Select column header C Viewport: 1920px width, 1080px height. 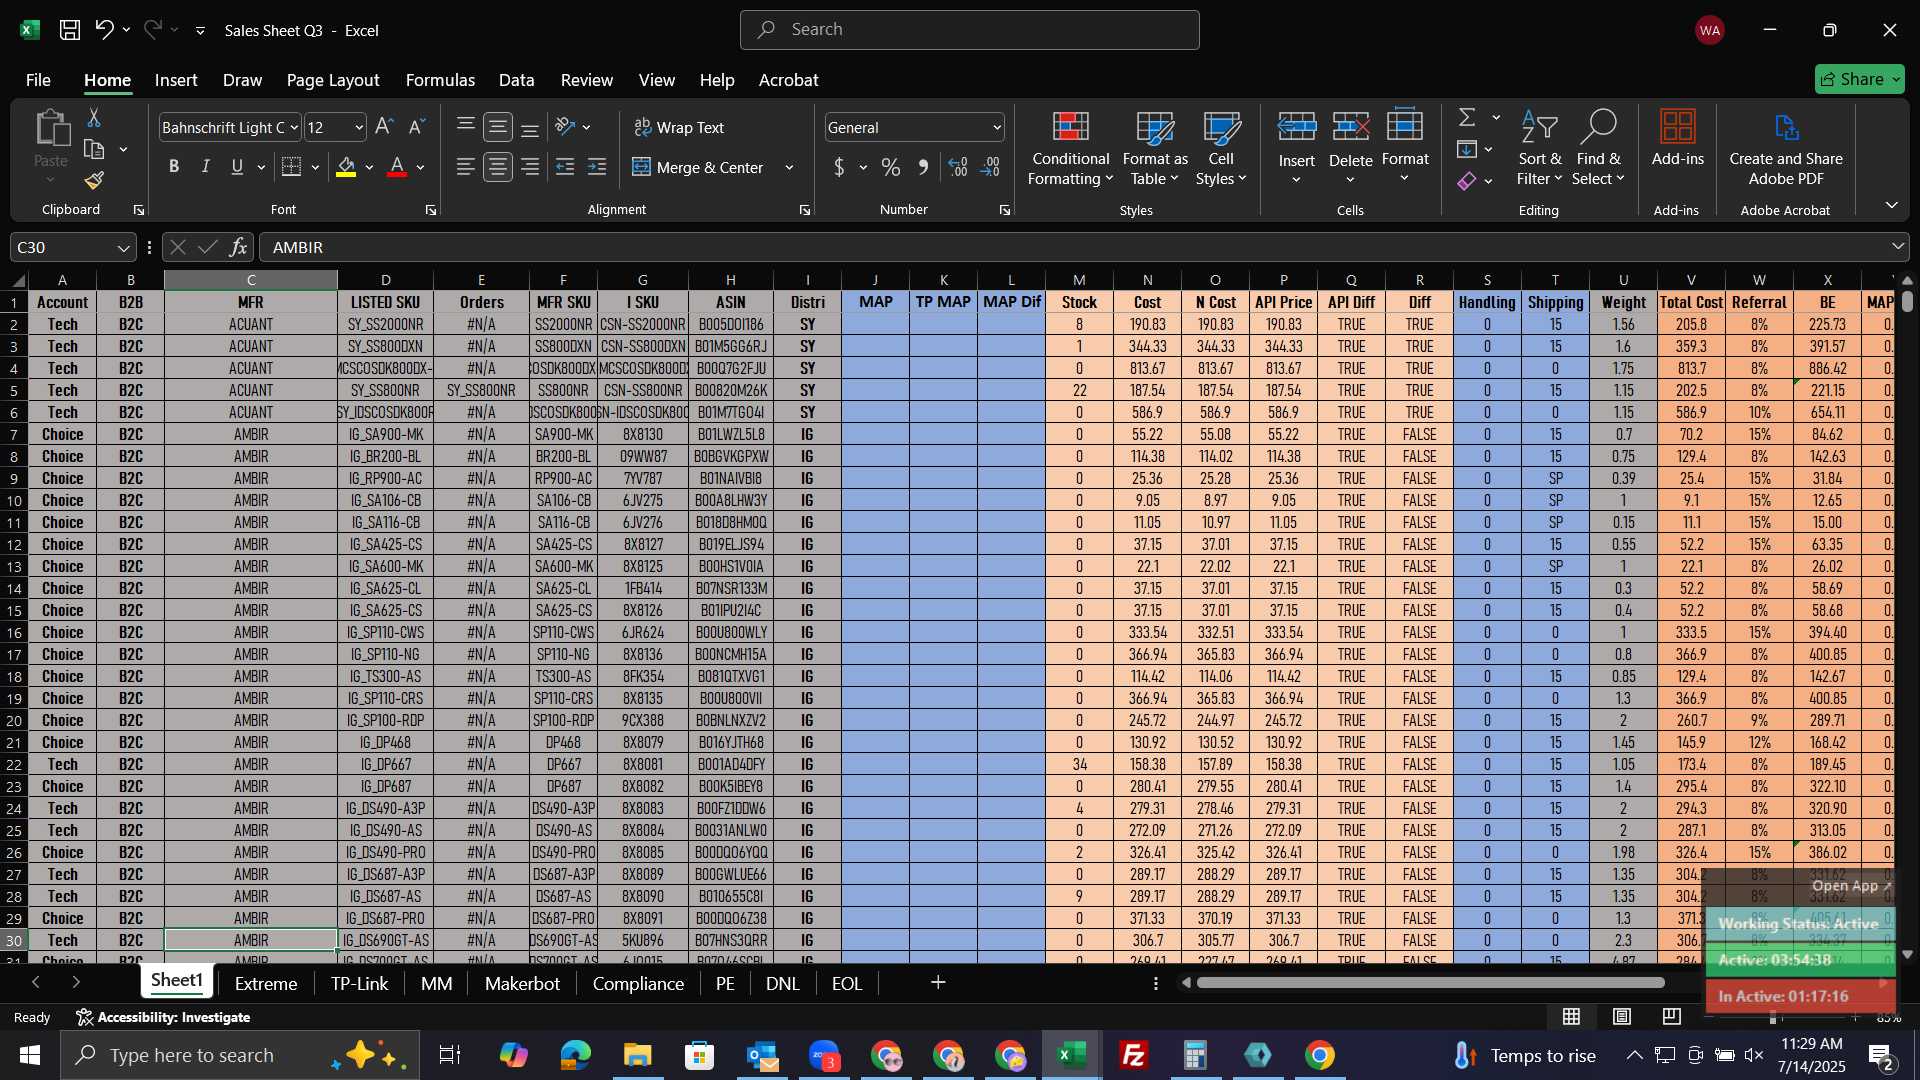point(251,280)
